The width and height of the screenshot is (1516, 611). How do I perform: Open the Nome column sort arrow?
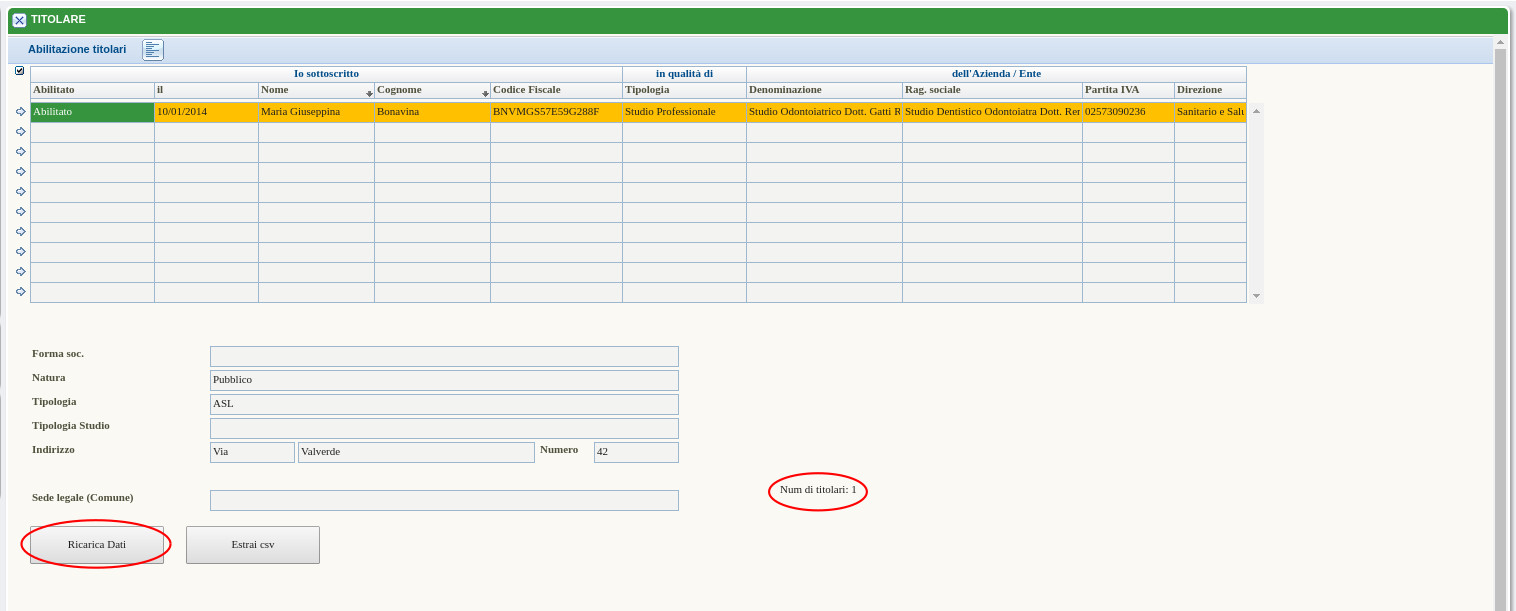[x=369, y=94]
